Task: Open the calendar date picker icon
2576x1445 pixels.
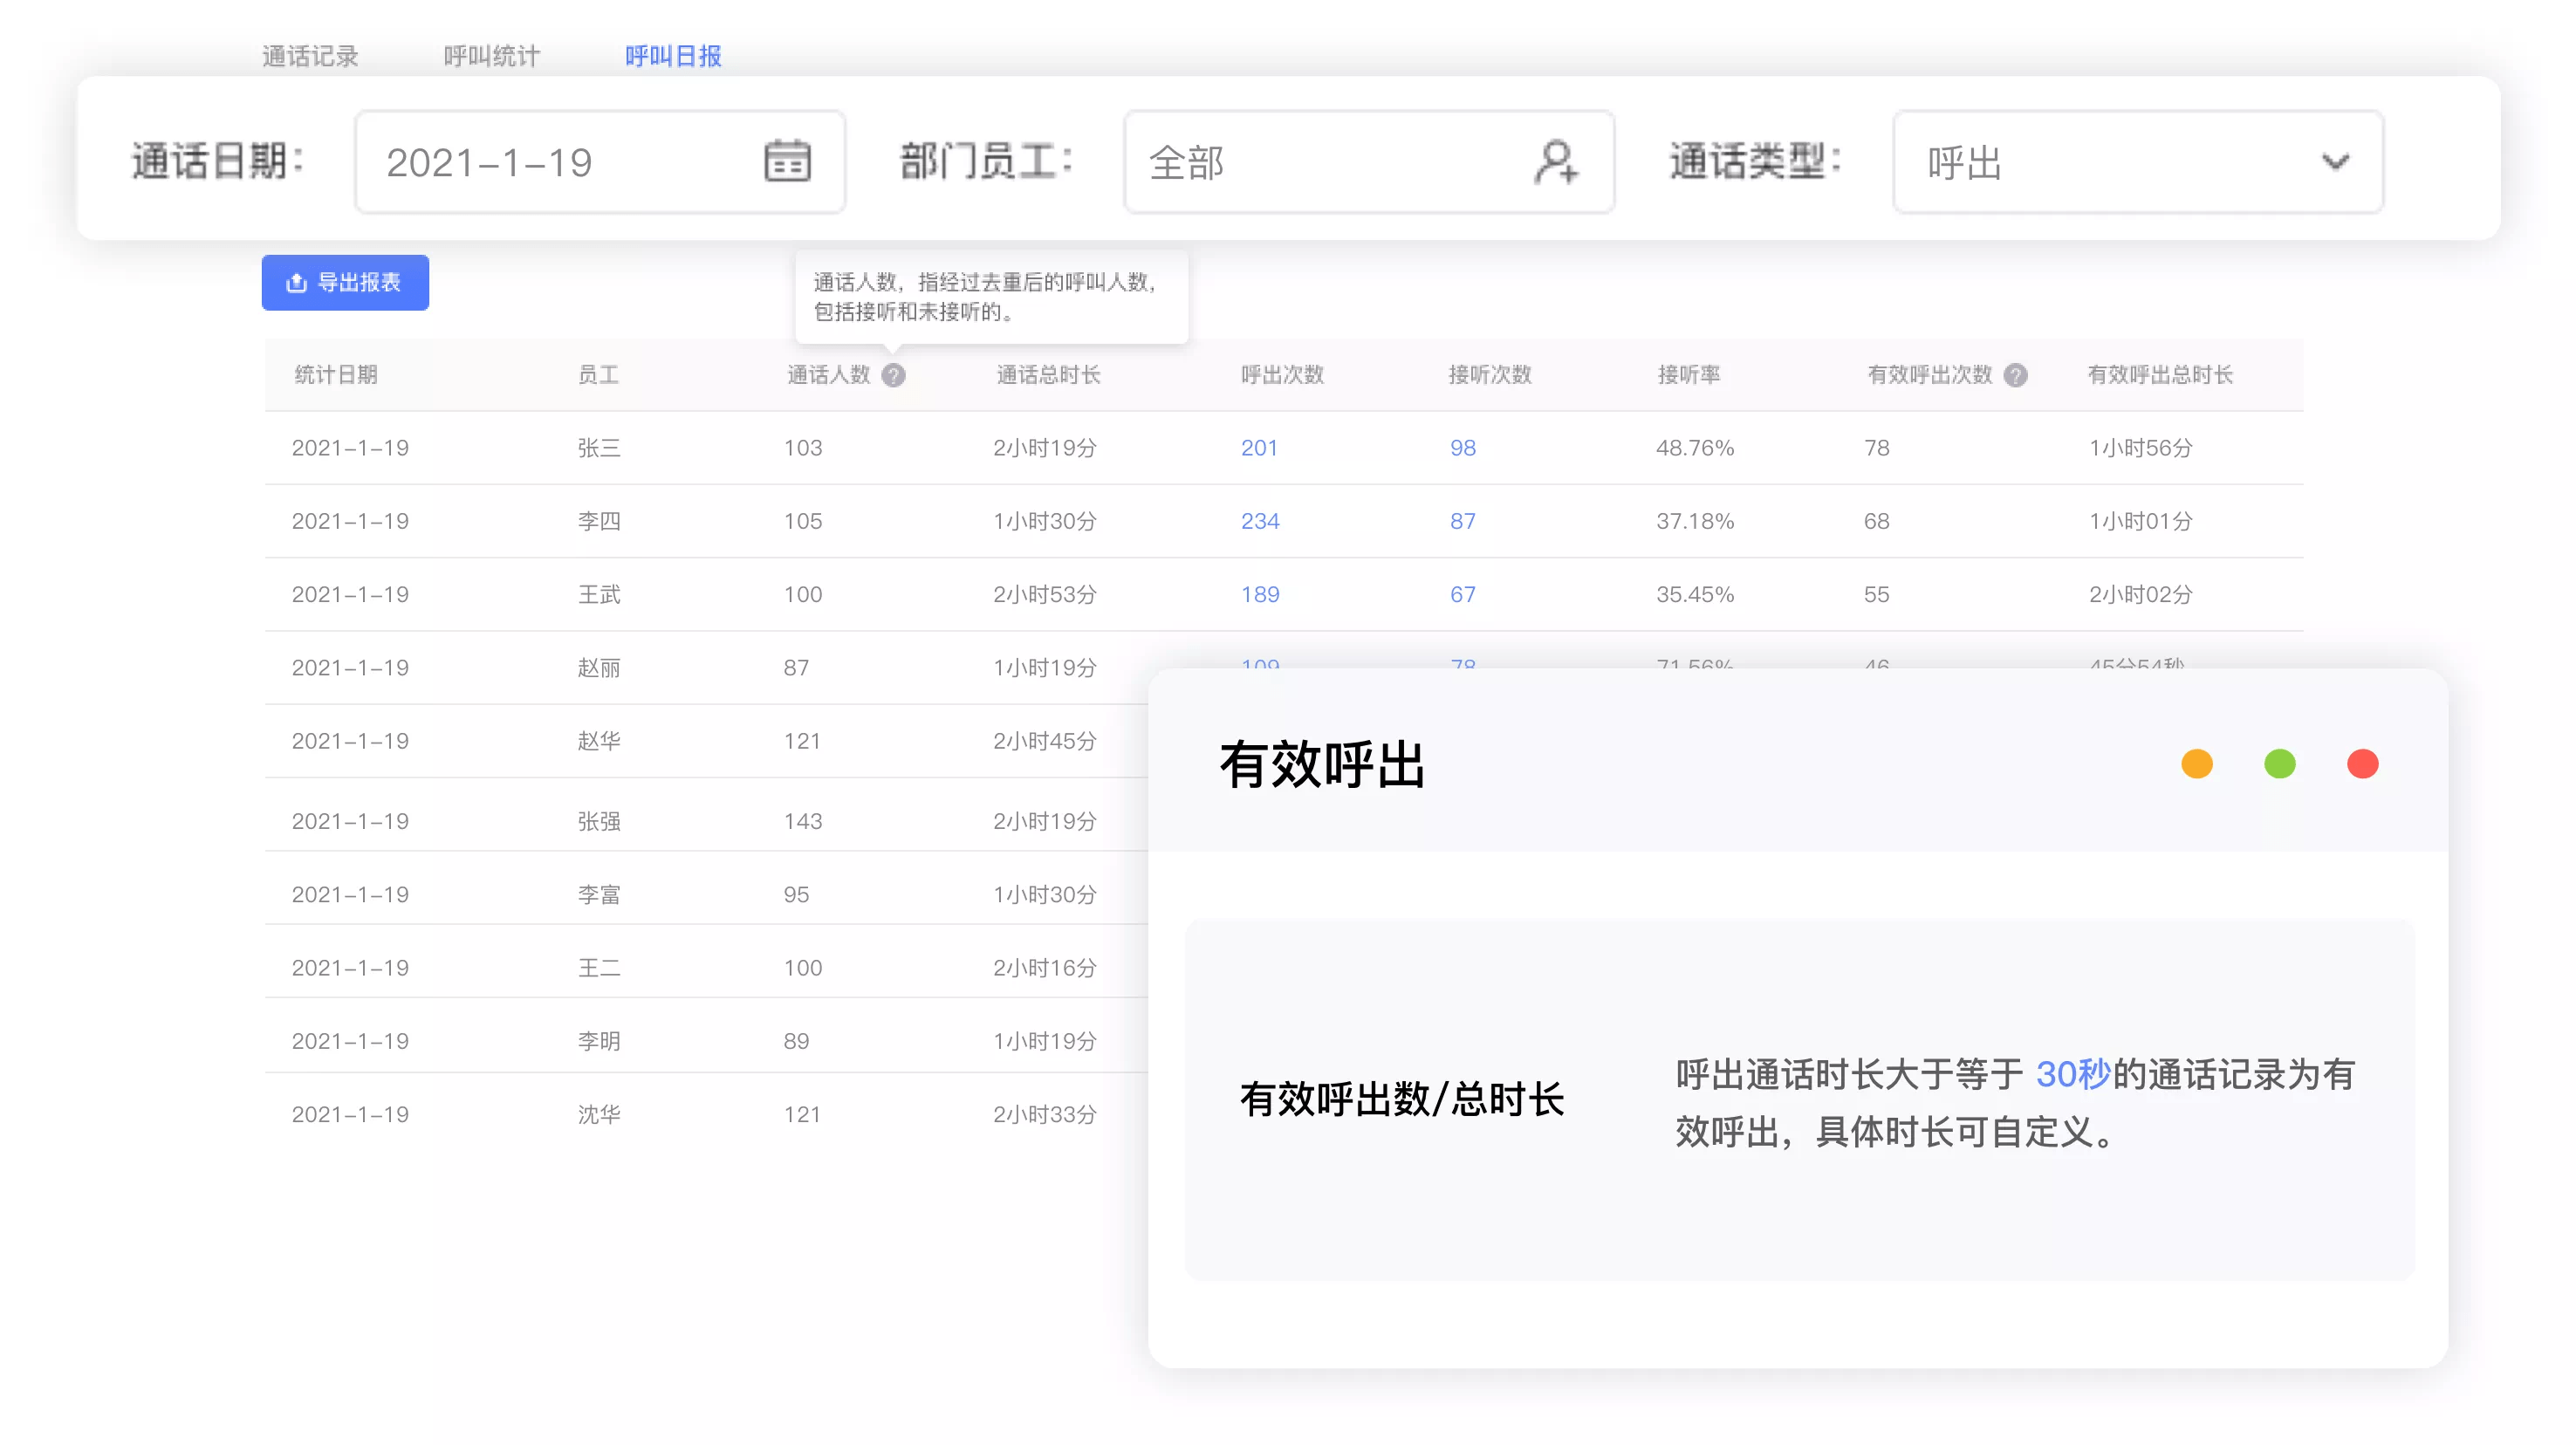Action: 787,162
